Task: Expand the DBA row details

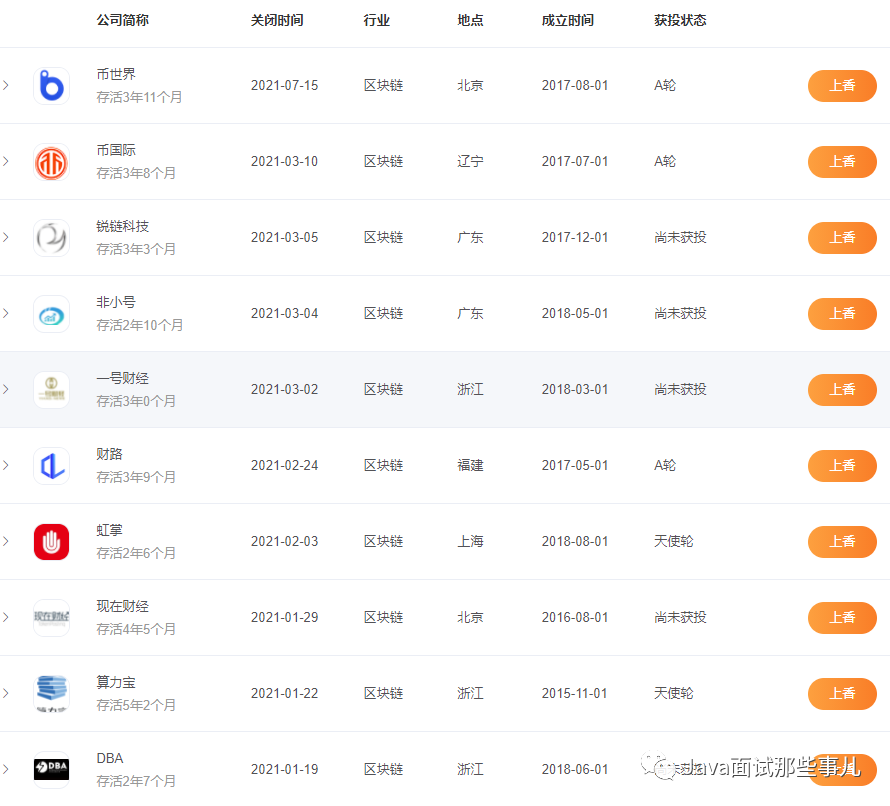Action: pos(5,769)
